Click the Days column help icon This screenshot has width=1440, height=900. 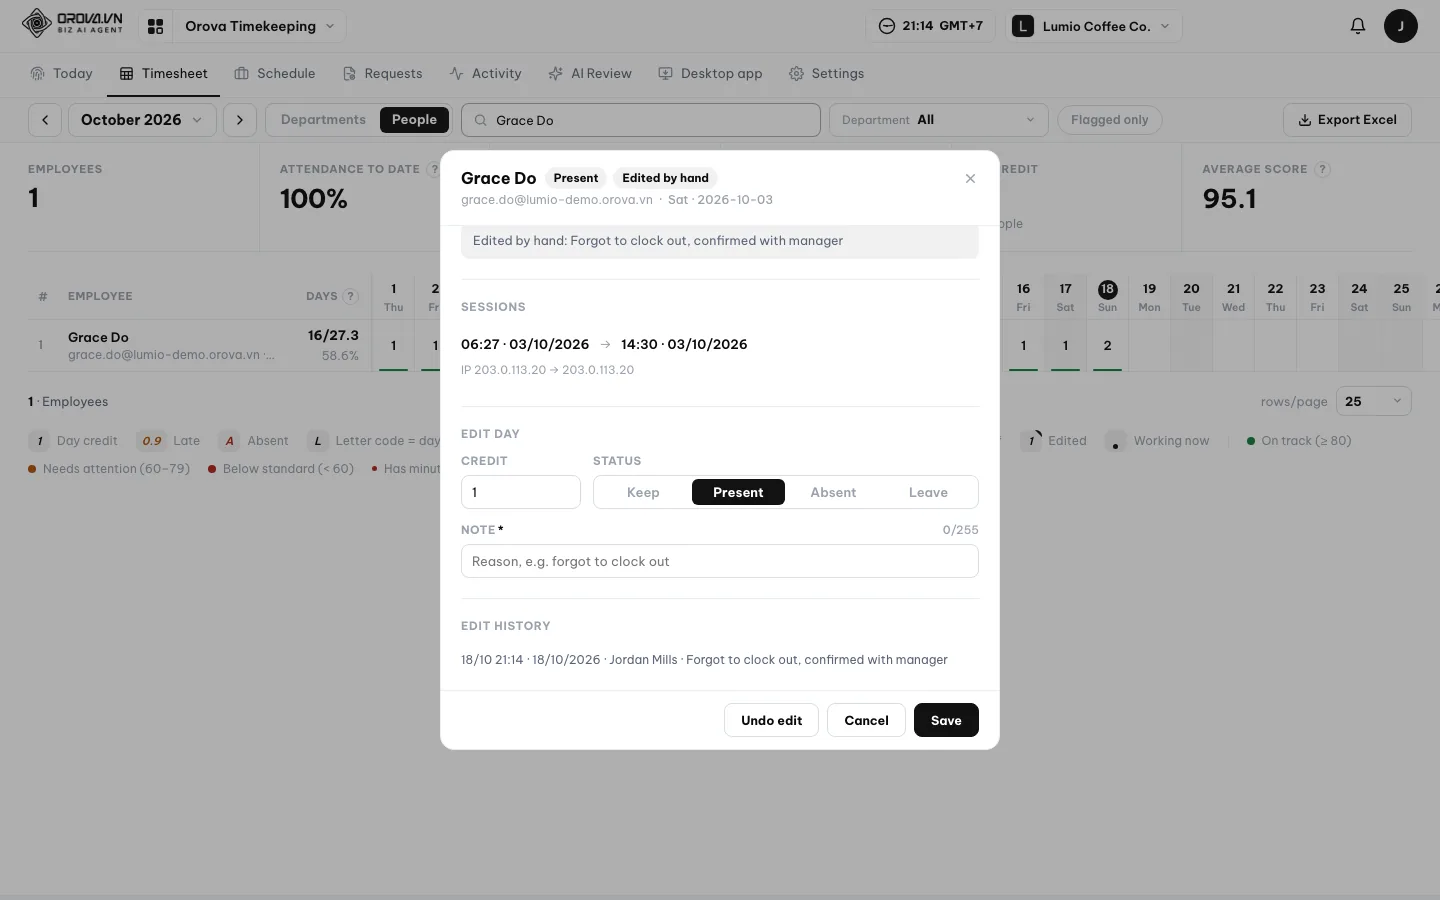(x=351, y=296)
